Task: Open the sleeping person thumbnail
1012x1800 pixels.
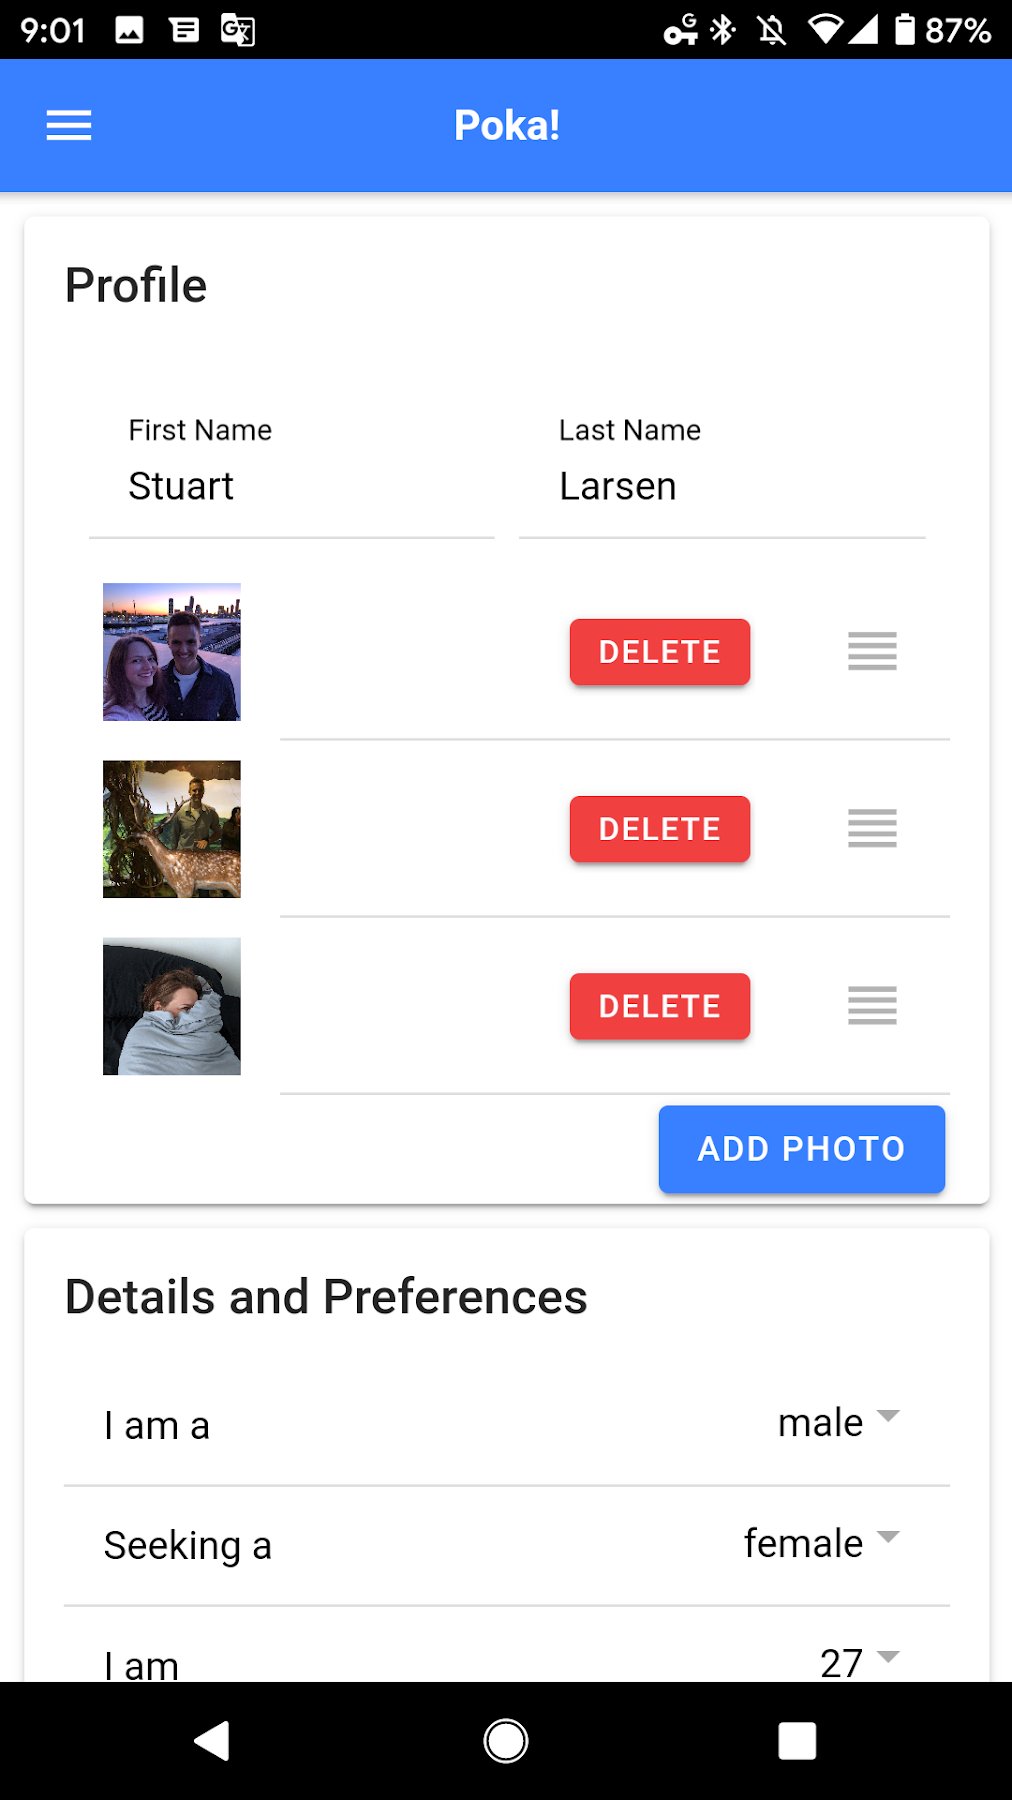Action: pos(172,1006)
